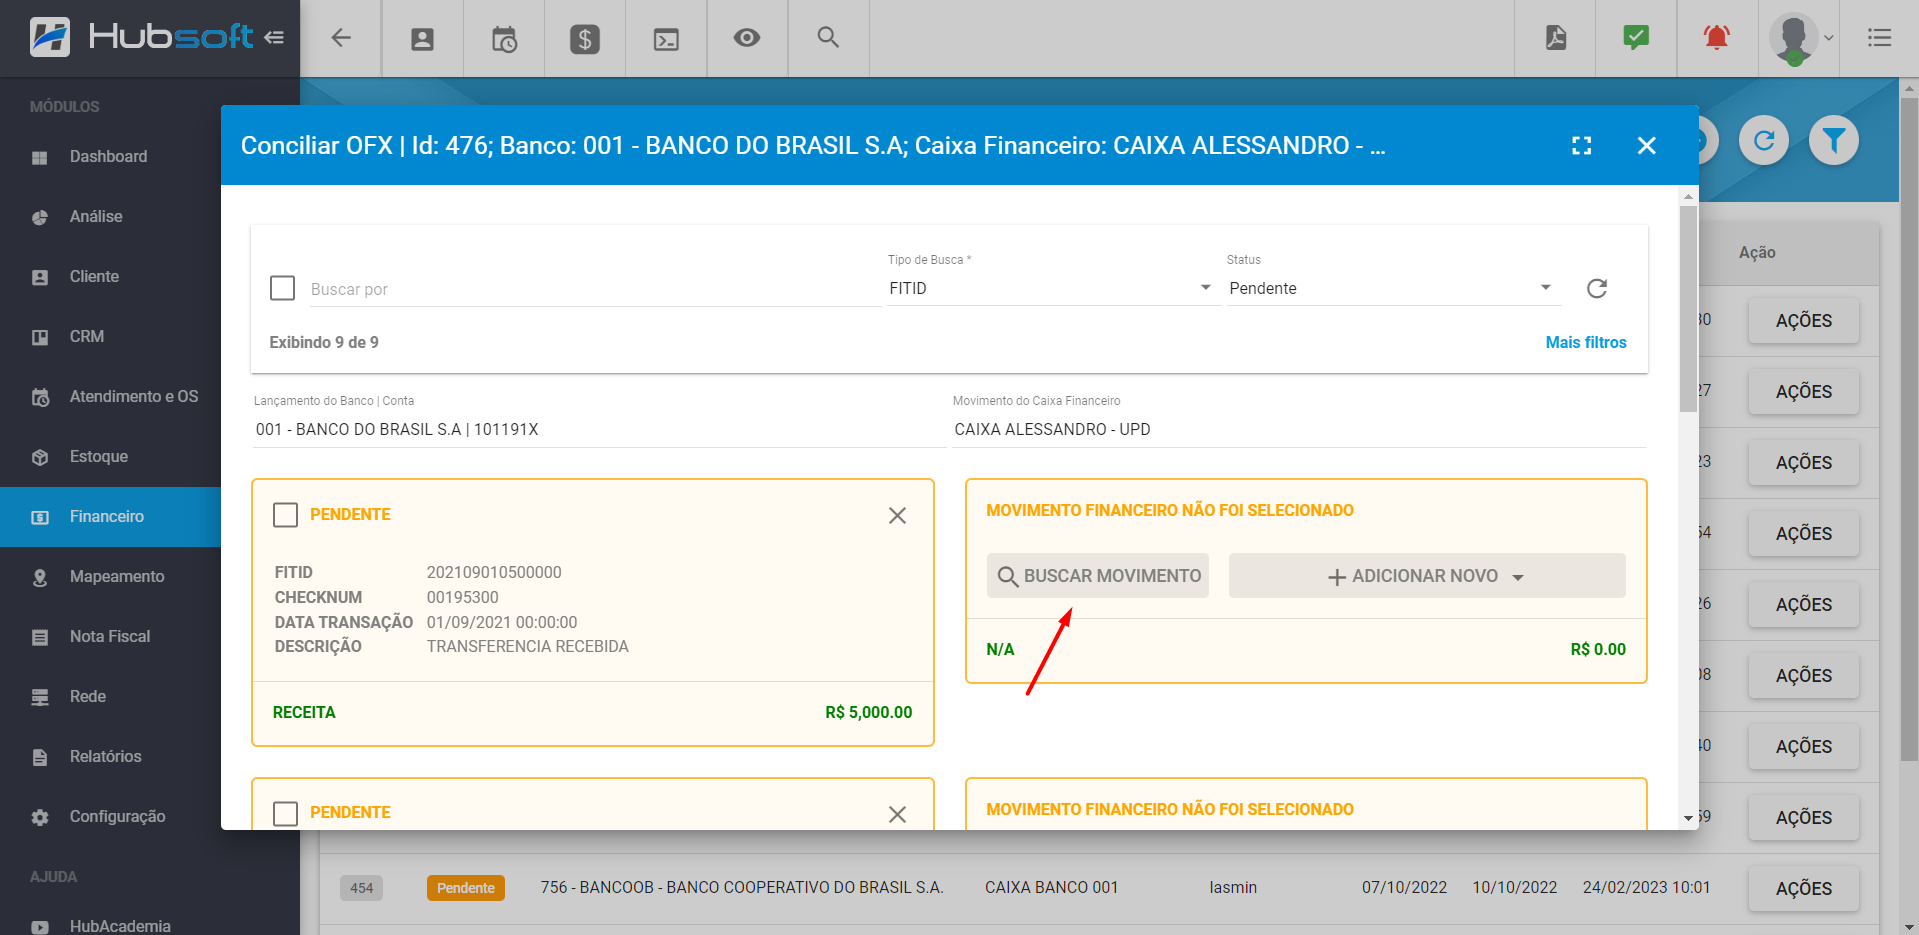Open the Tipo de Busca FITID dropdown

pyautogui.click(x=1051, y=288)
